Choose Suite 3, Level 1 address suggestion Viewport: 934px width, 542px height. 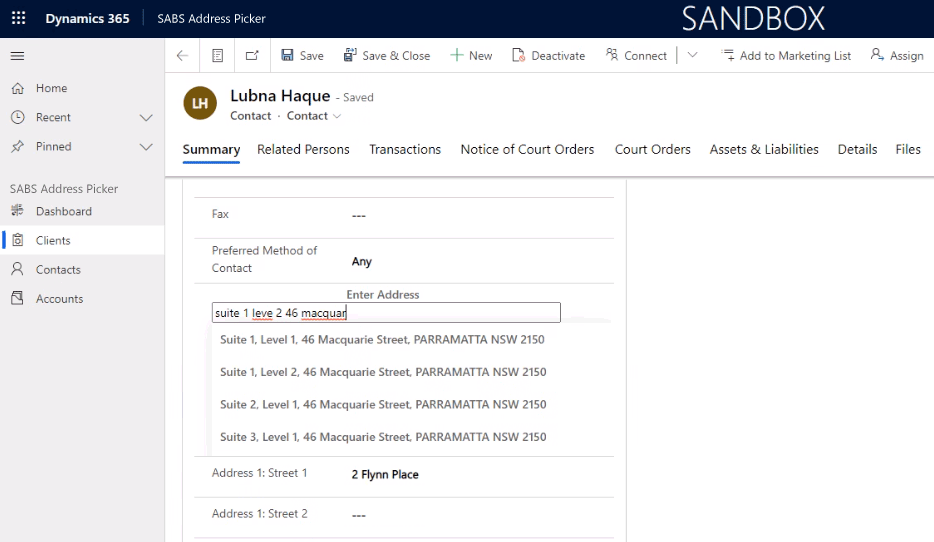click(x=384, y=437)
